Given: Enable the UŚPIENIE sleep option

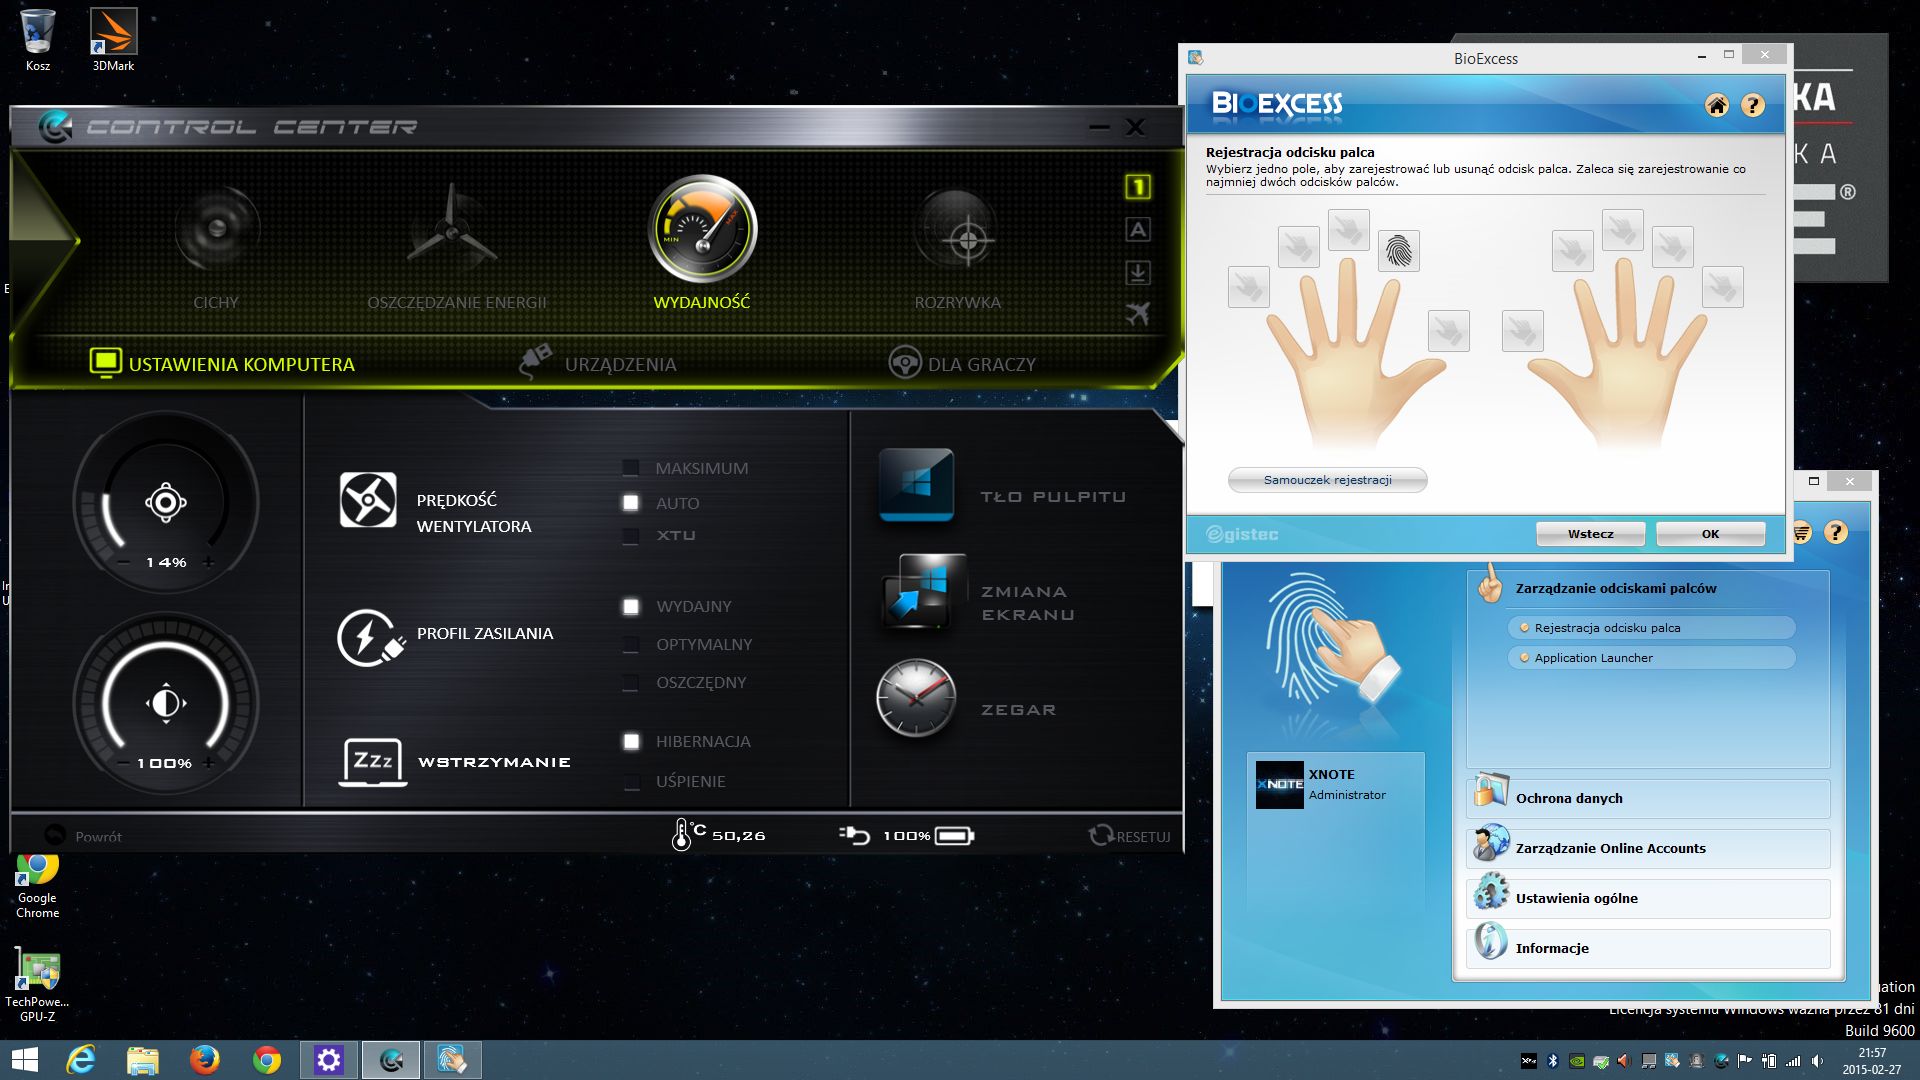Looking at the screenshot, I should (x=630, y=781).
